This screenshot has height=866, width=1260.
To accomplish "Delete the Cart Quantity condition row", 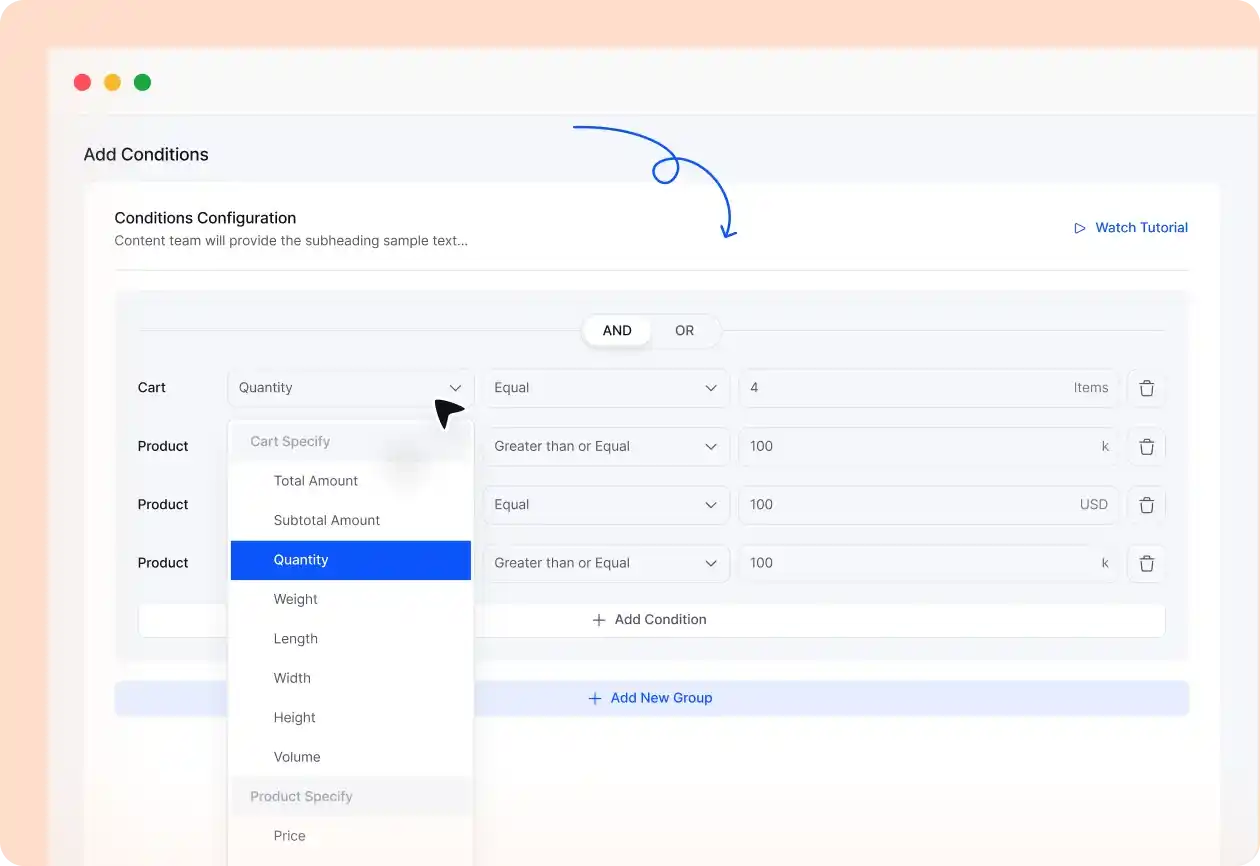I will click(1146, 388).
